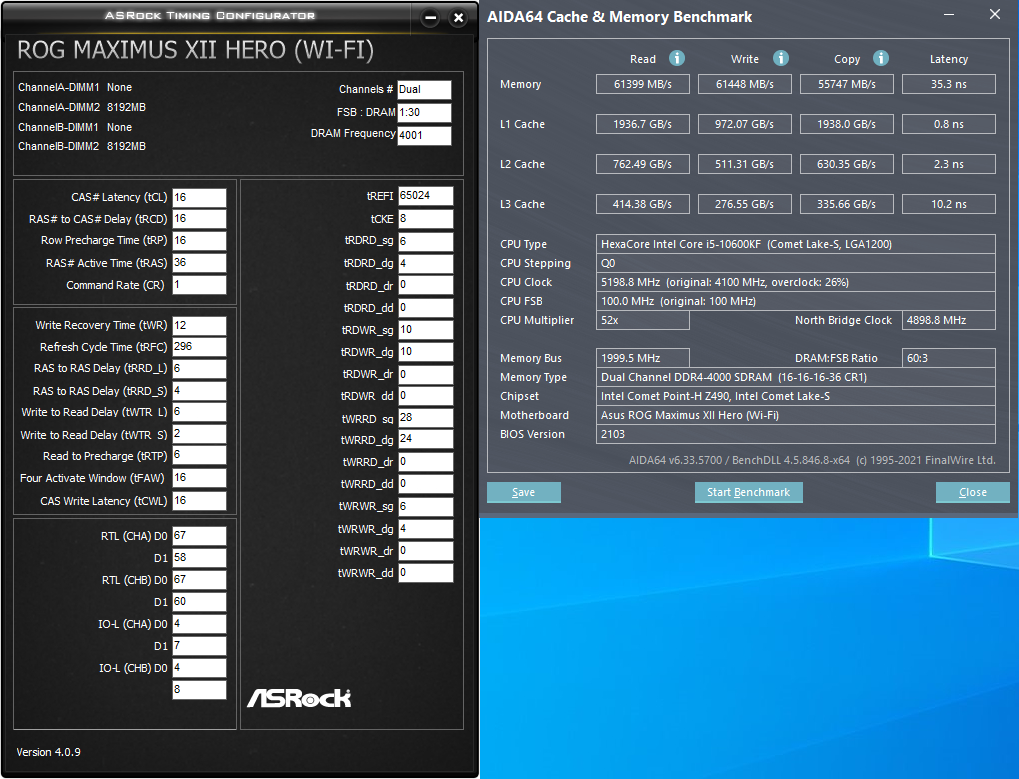Image resolution: width=1019 pixels, height=779 pixels.
Task: Select the Command Rate (CR) field
Action: 200,285
